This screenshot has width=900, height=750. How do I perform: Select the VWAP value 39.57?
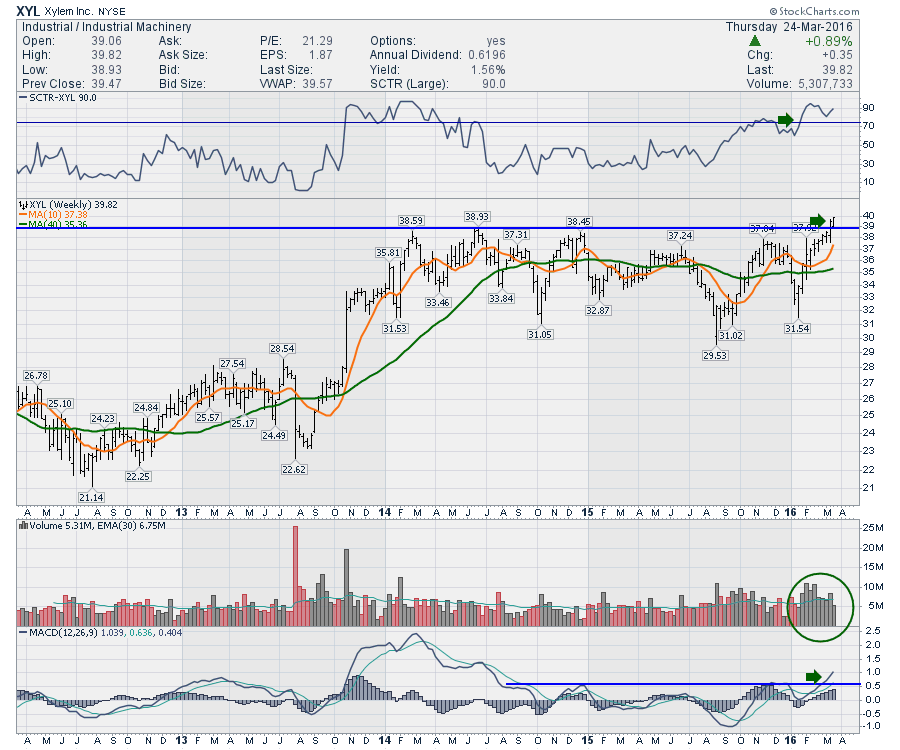[317, 84]
